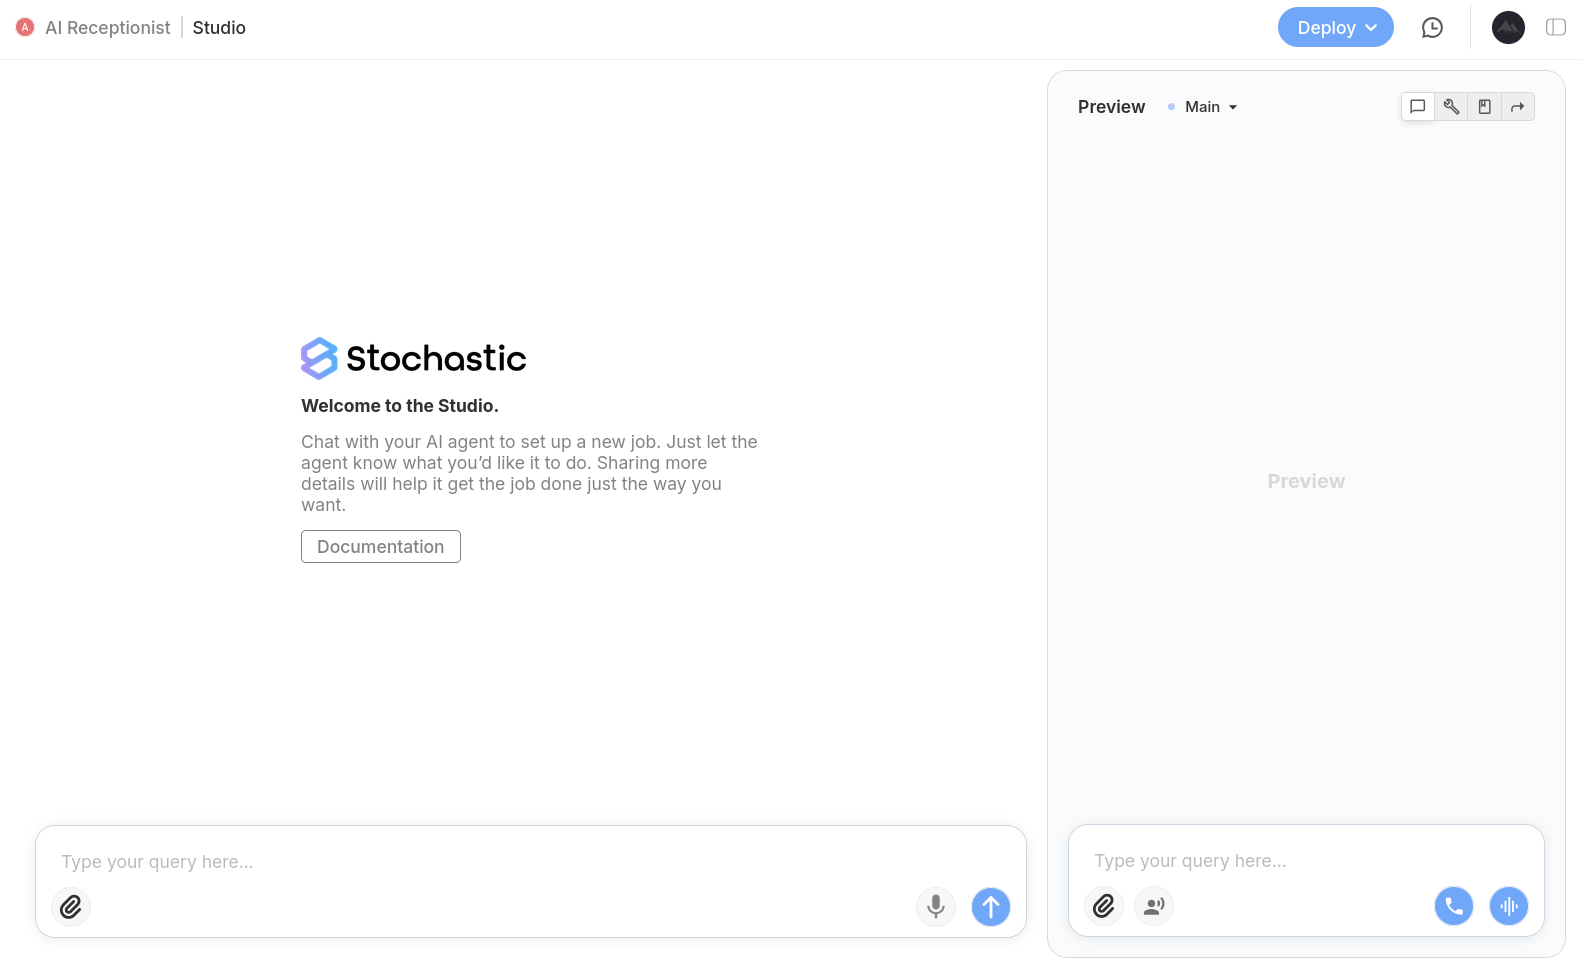Switch to chat view in Preview toolbar
The height and width of the screenshot is (959, 1582).
coord(1417,107)
